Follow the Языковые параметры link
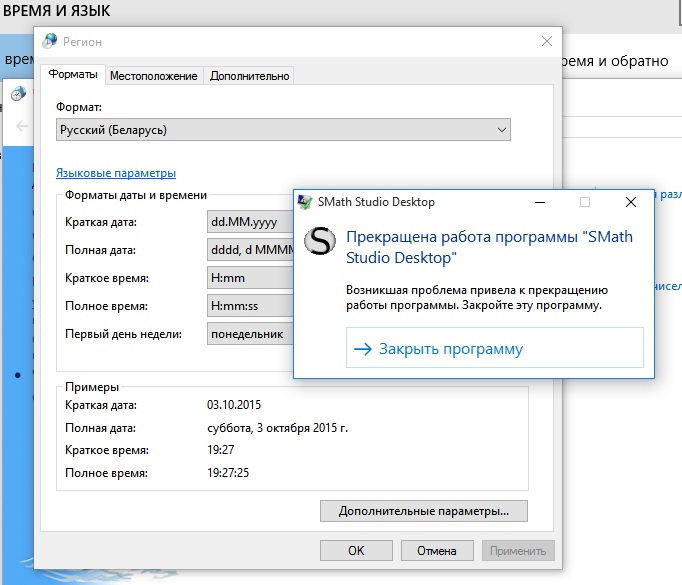The width and height of the screenshot is (682, 585). point(116,173)
